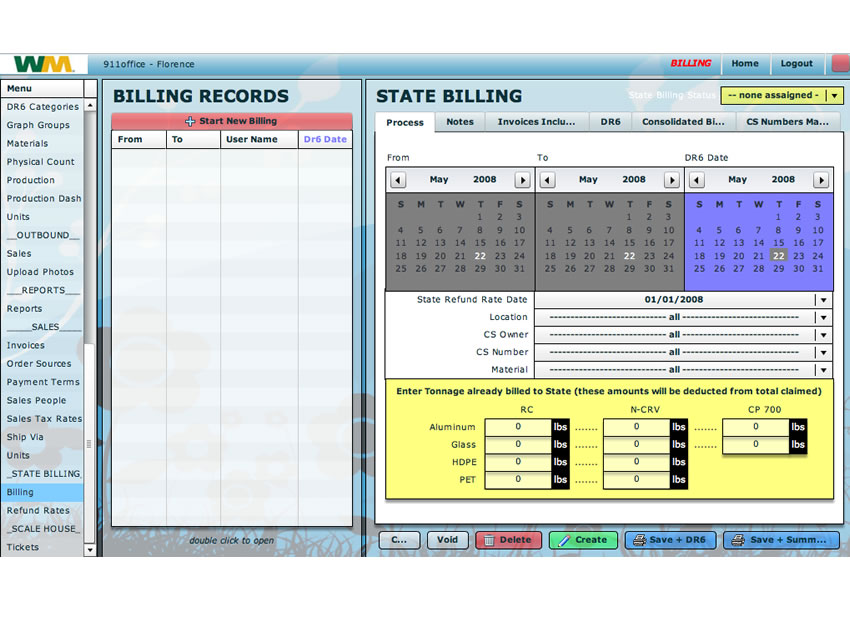The height and width of the screenshot is (617, 850).
Task: Open the Invoices Included tab
Action: tap(536, 122)
